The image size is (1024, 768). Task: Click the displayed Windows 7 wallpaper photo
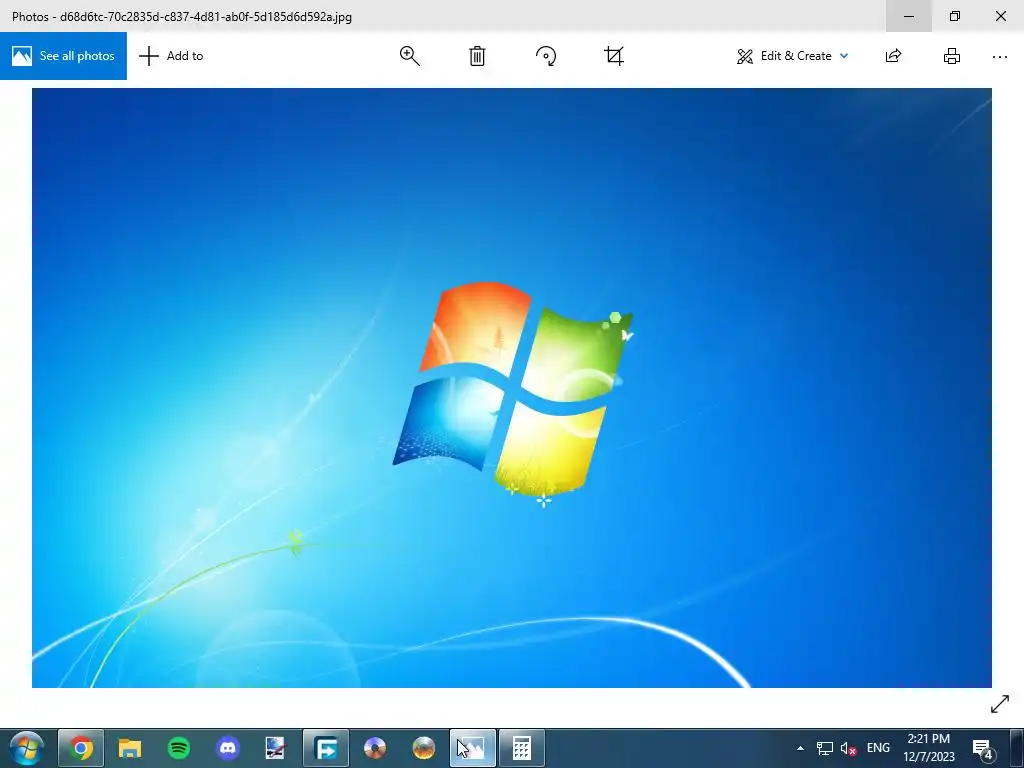(512, 388)
